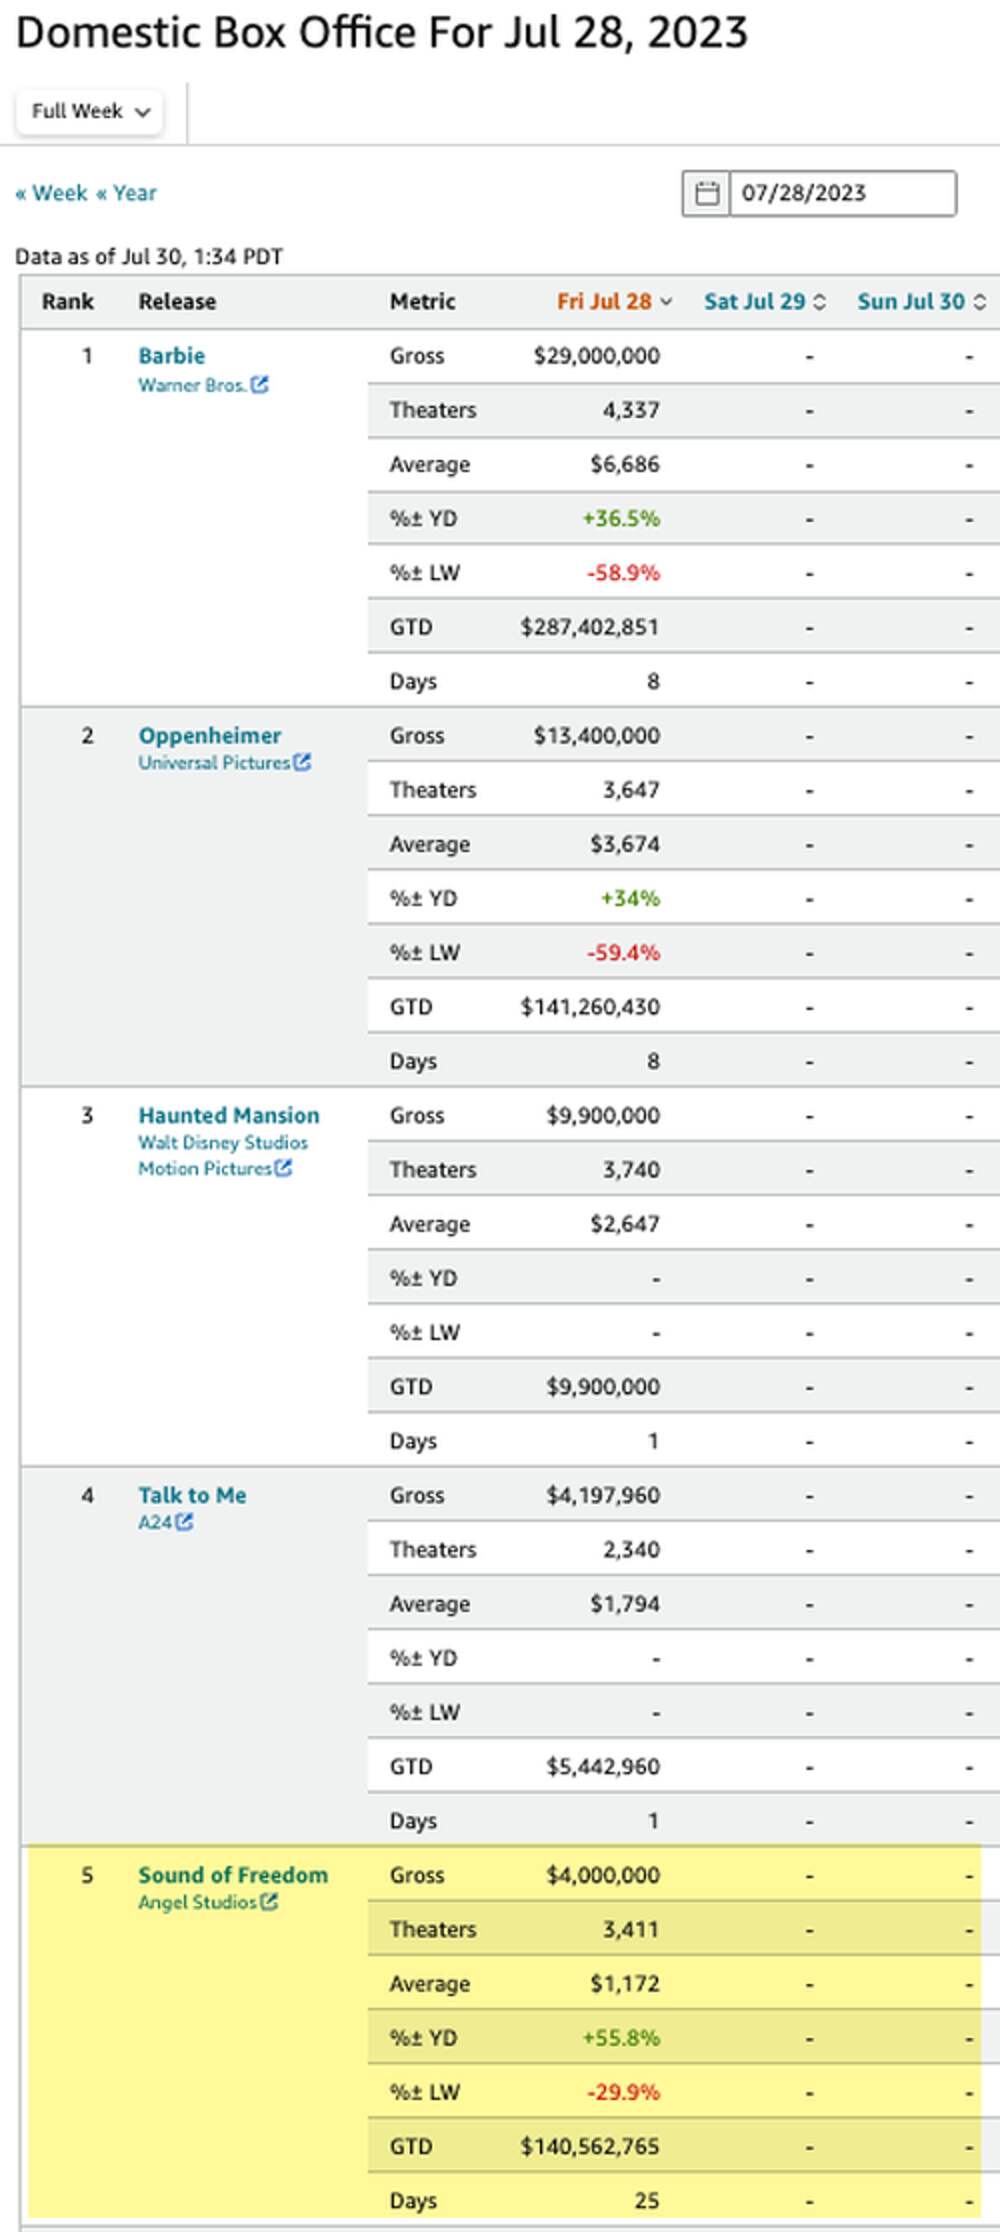This screenshot has width=1000, height=2232.
Task: Click the Sun Jul 30 column header
Action: [910, 302]
